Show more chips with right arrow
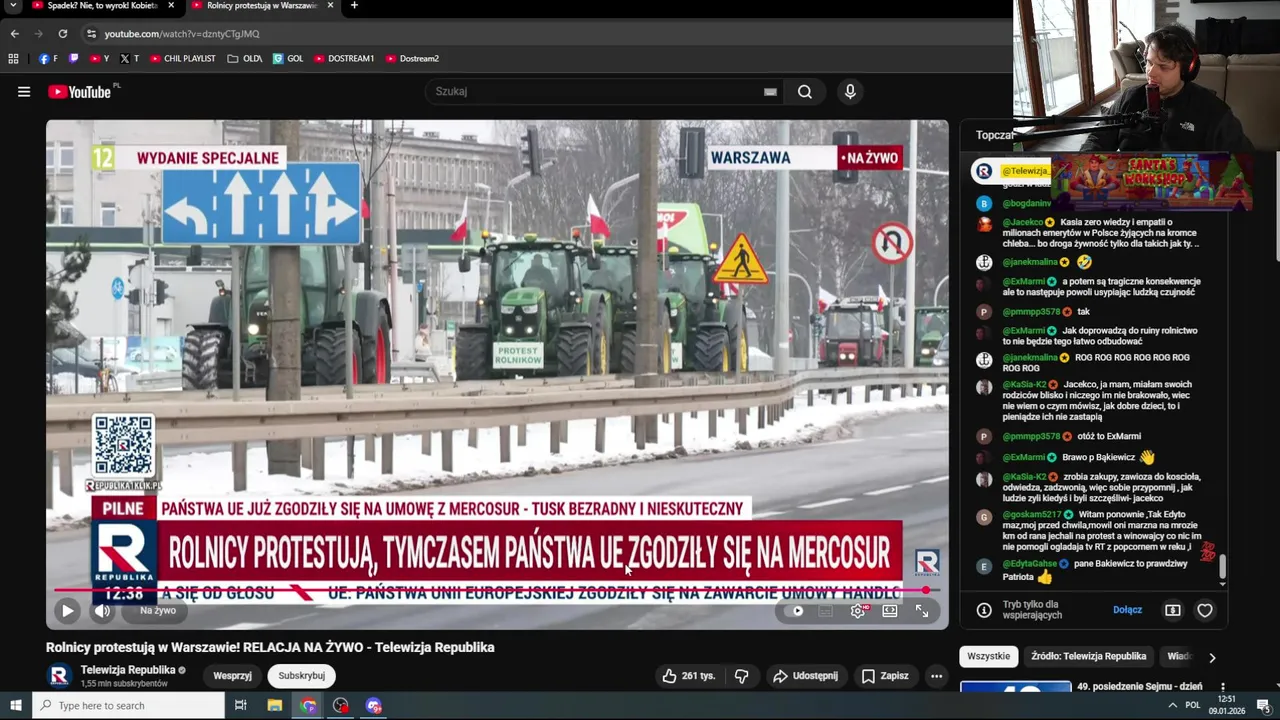The image size is (1280, 720). [x=1212, y=657]
